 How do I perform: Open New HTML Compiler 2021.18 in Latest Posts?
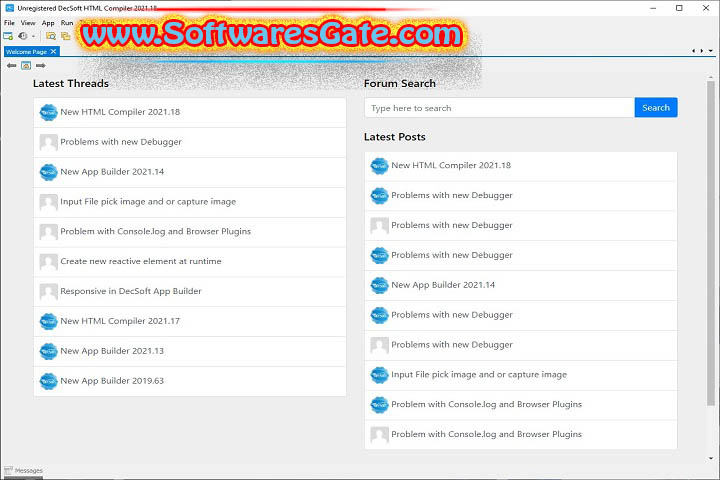coord(521,166)
